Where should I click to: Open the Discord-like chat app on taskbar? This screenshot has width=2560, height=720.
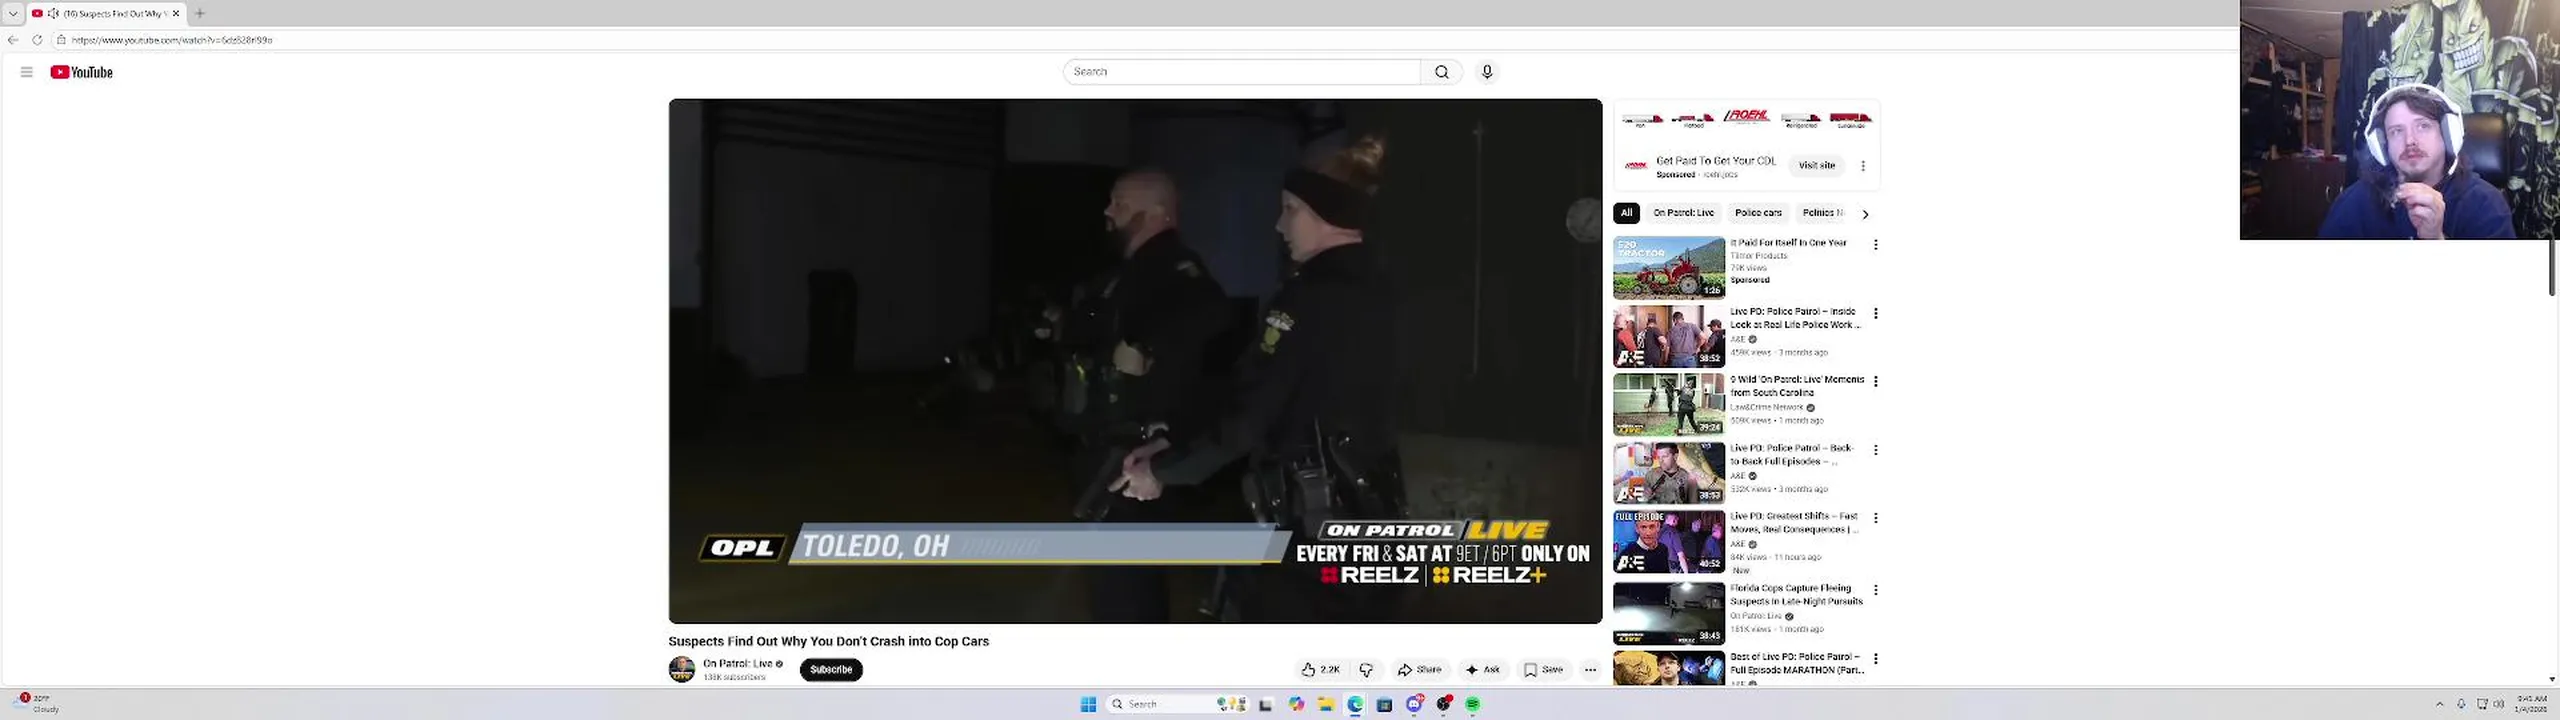tap(1414, 705)
